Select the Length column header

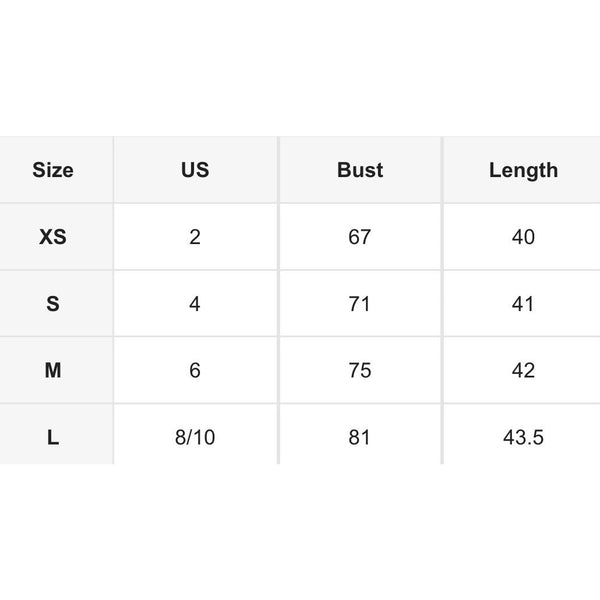pos(523,170)
